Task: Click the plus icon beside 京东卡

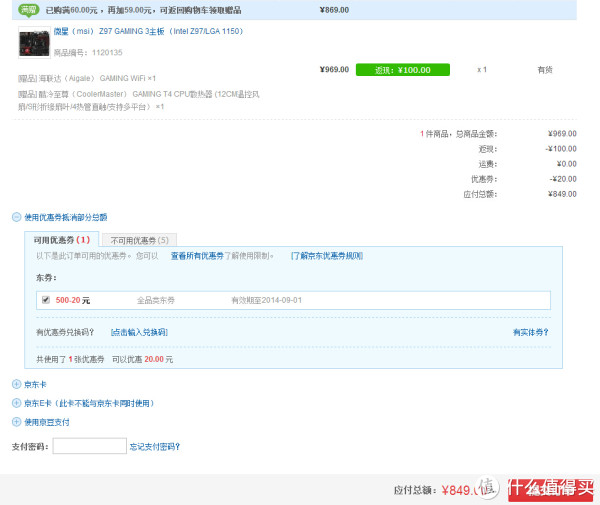Action: [x=16, y=384]
